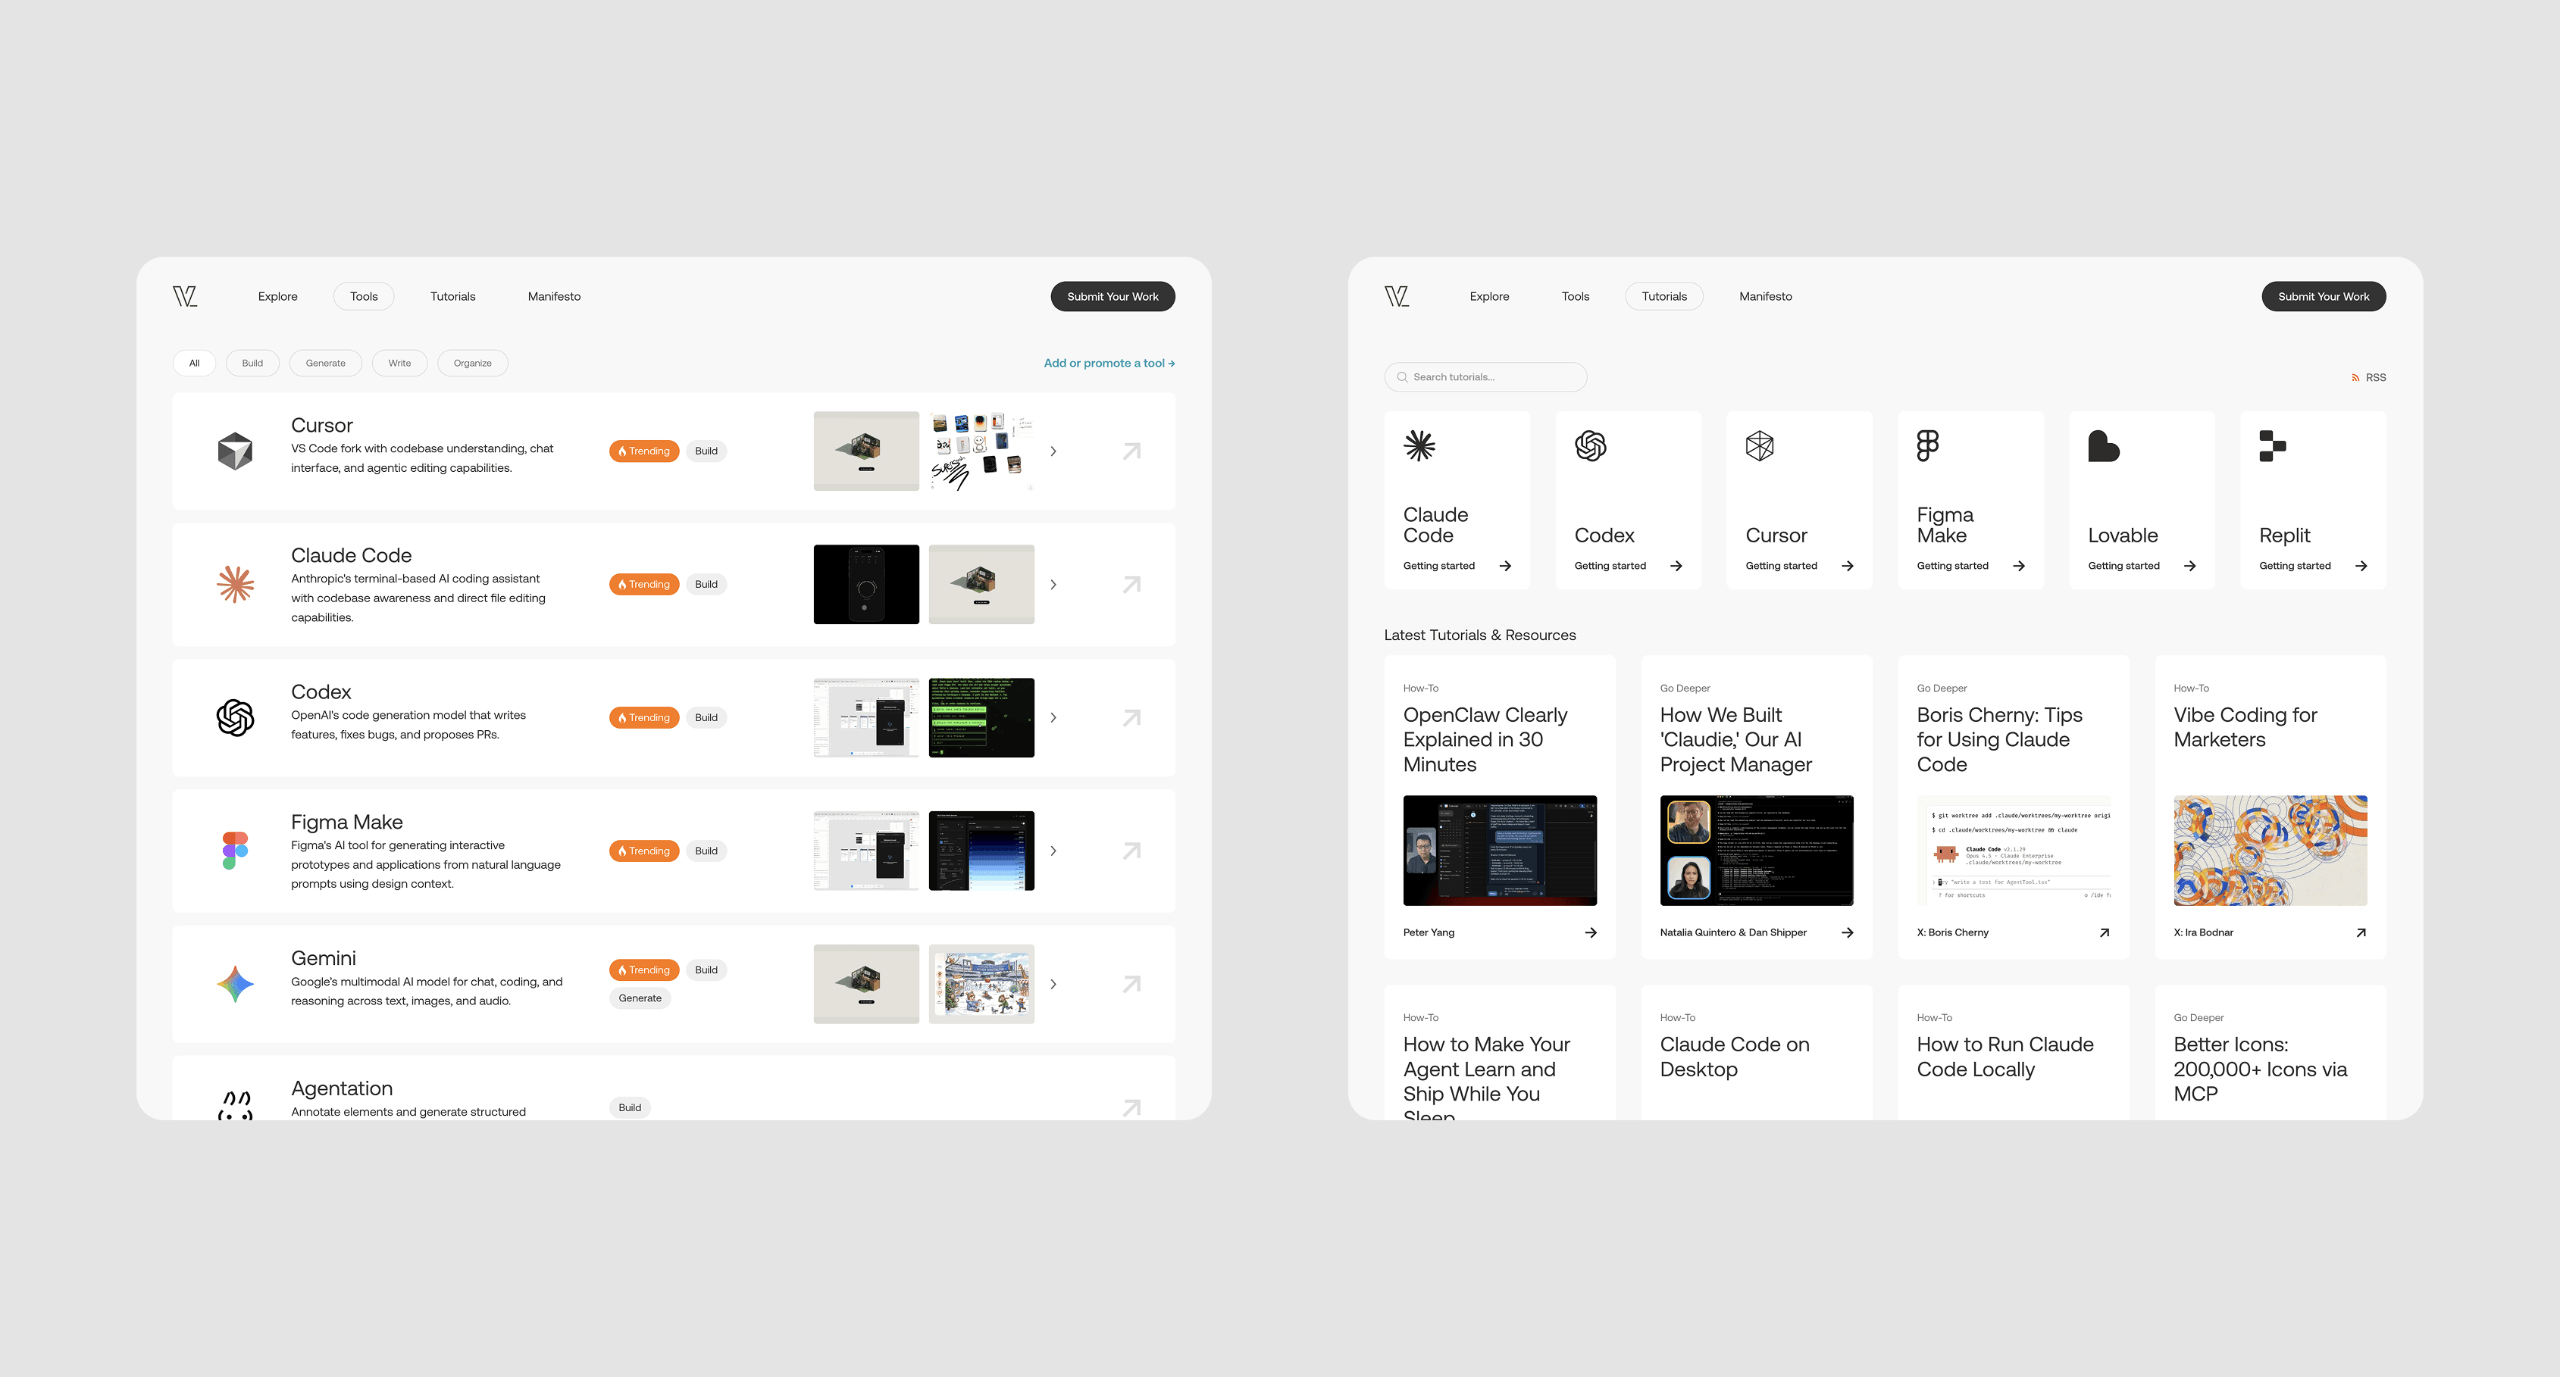
Task: Open Replit Getting started link
Action: point(2313,566)
